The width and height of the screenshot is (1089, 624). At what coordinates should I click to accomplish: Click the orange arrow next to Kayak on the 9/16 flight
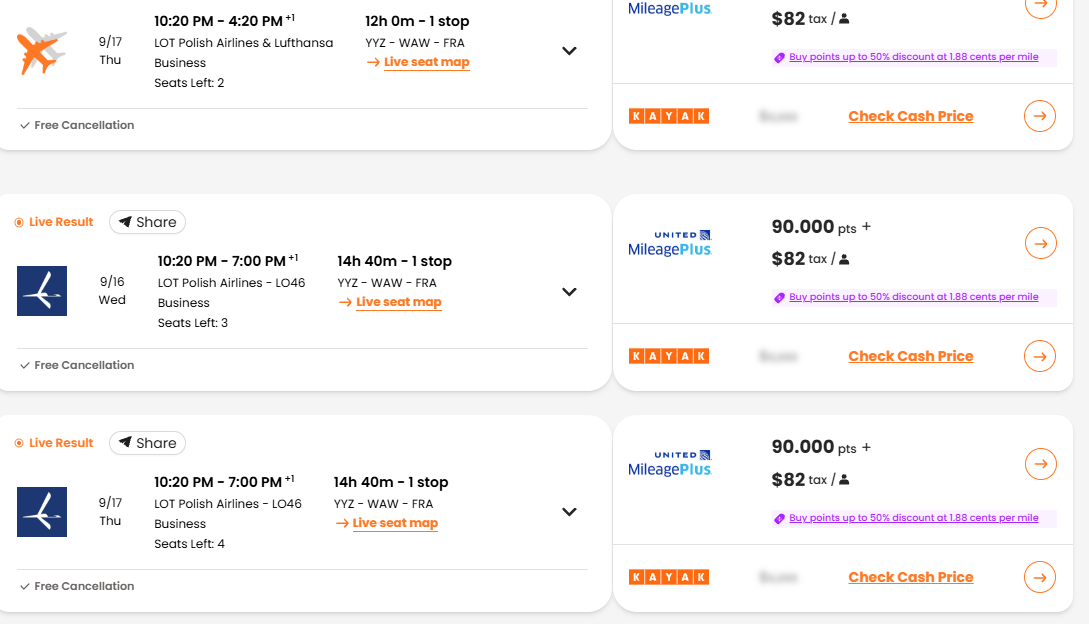pyautogui.click(x=1040, y=356)
